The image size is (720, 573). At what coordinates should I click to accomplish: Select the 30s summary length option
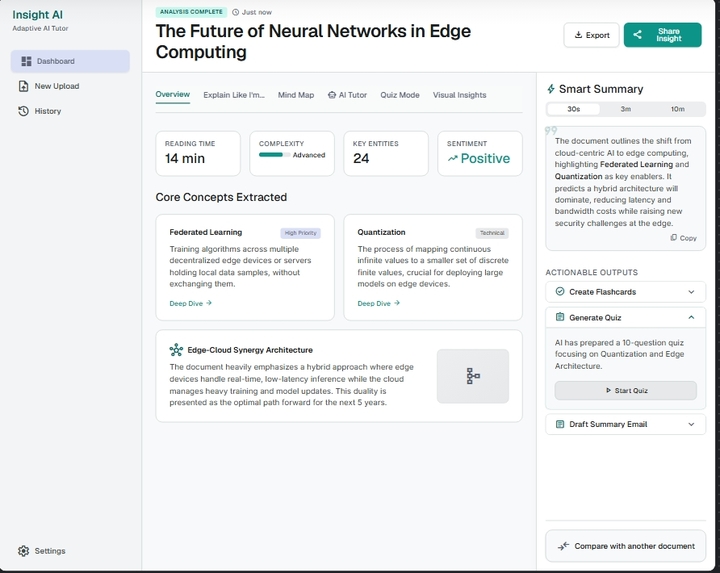tap(574, 109)
